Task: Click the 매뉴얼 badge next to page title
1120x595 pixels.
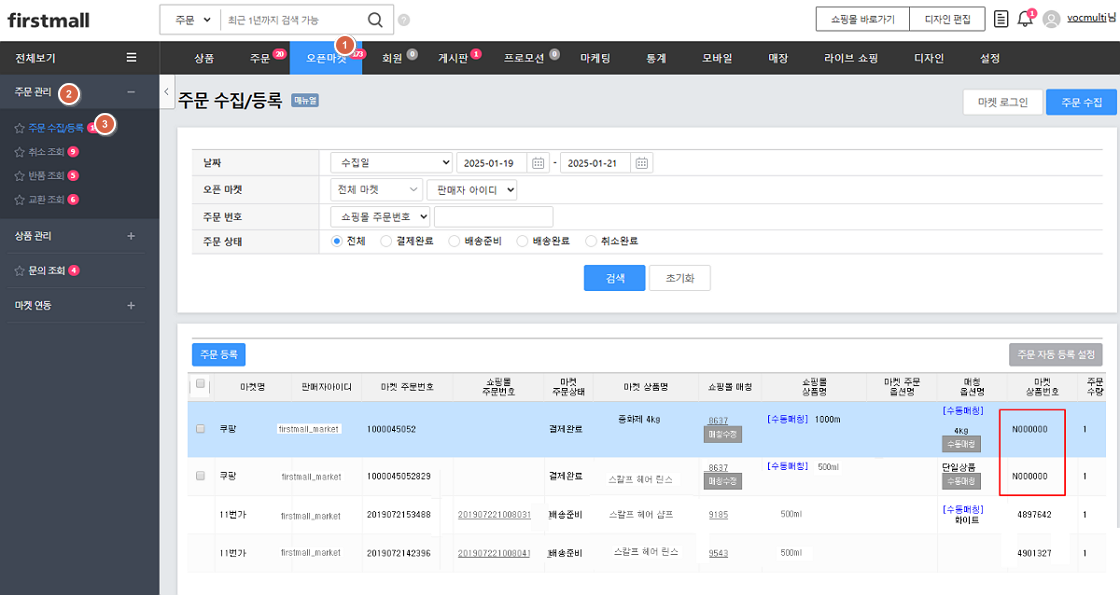Action: pyautogui.click(x=305, y=101)
